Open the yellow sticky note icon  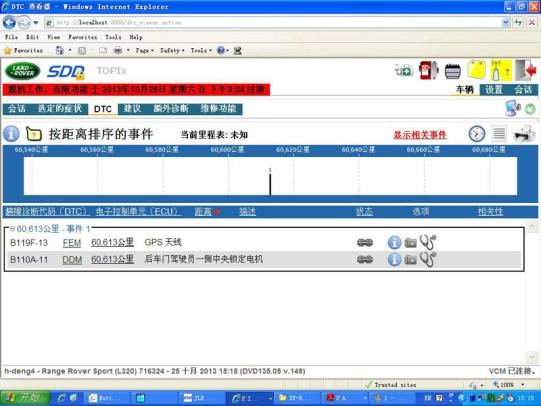476,70
